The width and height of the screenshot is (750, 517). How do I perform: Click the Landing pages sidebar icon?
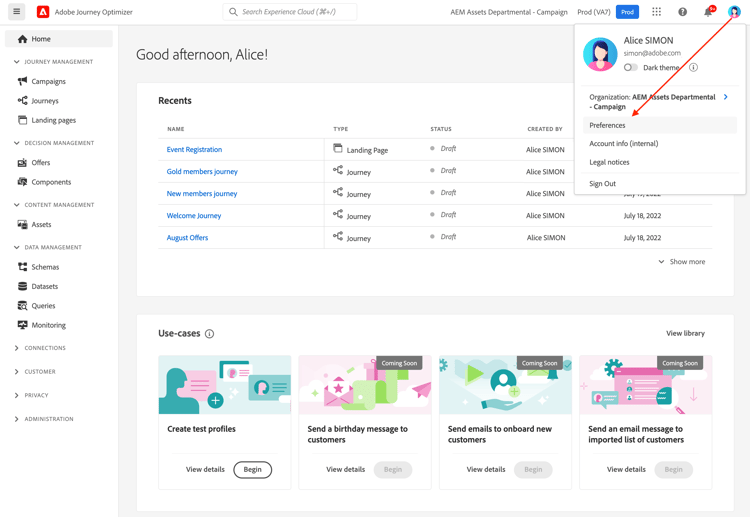(x=22, y=120)
